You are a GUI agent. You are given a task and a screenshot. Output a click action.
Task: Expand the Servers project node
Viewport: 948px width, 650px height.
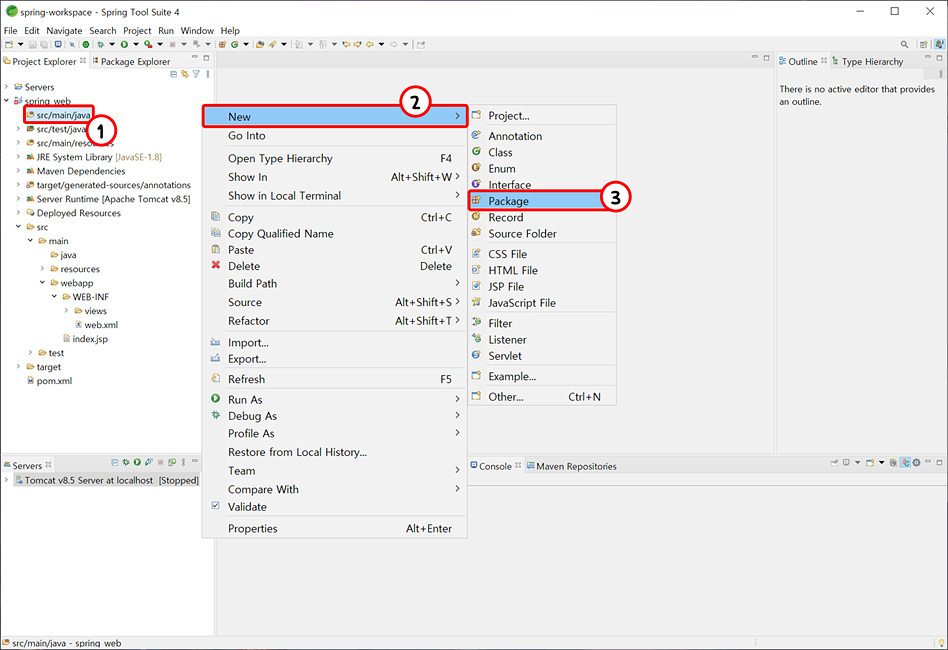pos(7,87)
